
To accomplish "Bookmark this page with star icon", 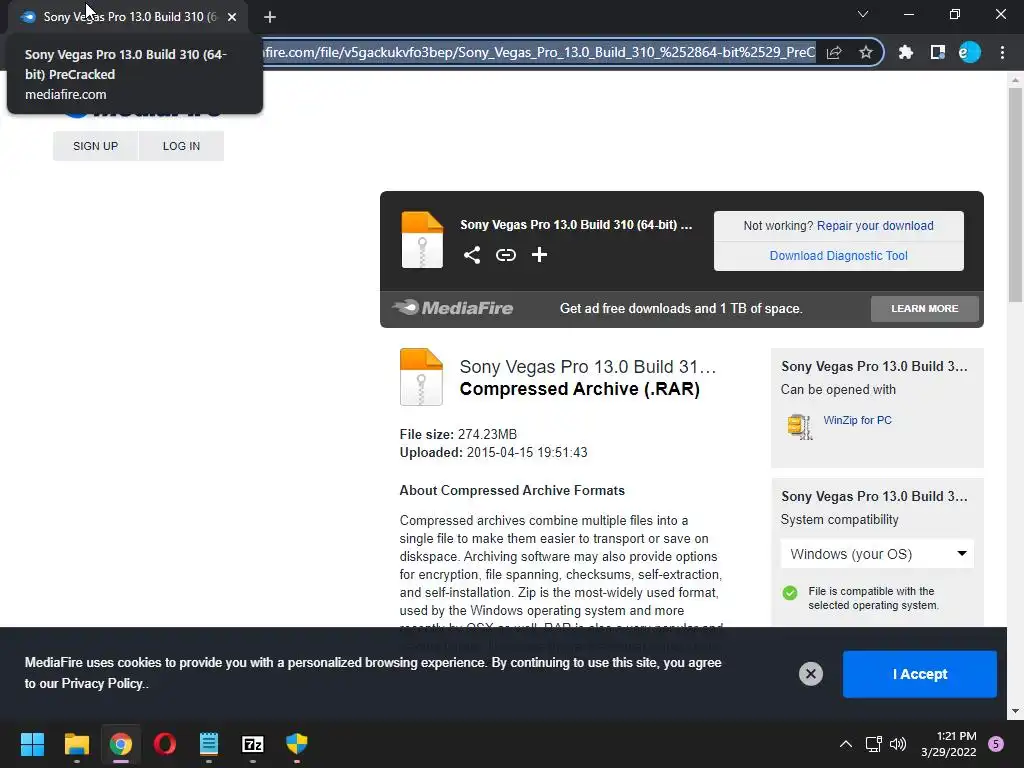I will pyautogui.click(x=865, y=52).
